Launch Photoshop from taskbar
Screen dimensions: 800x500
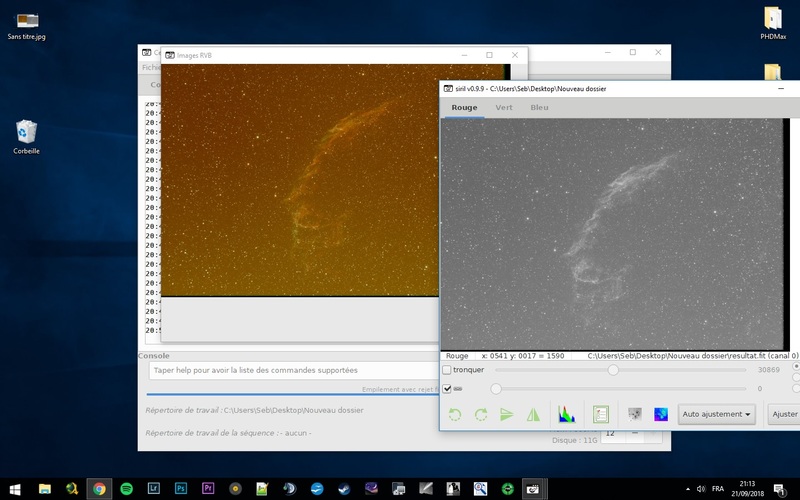180,489
